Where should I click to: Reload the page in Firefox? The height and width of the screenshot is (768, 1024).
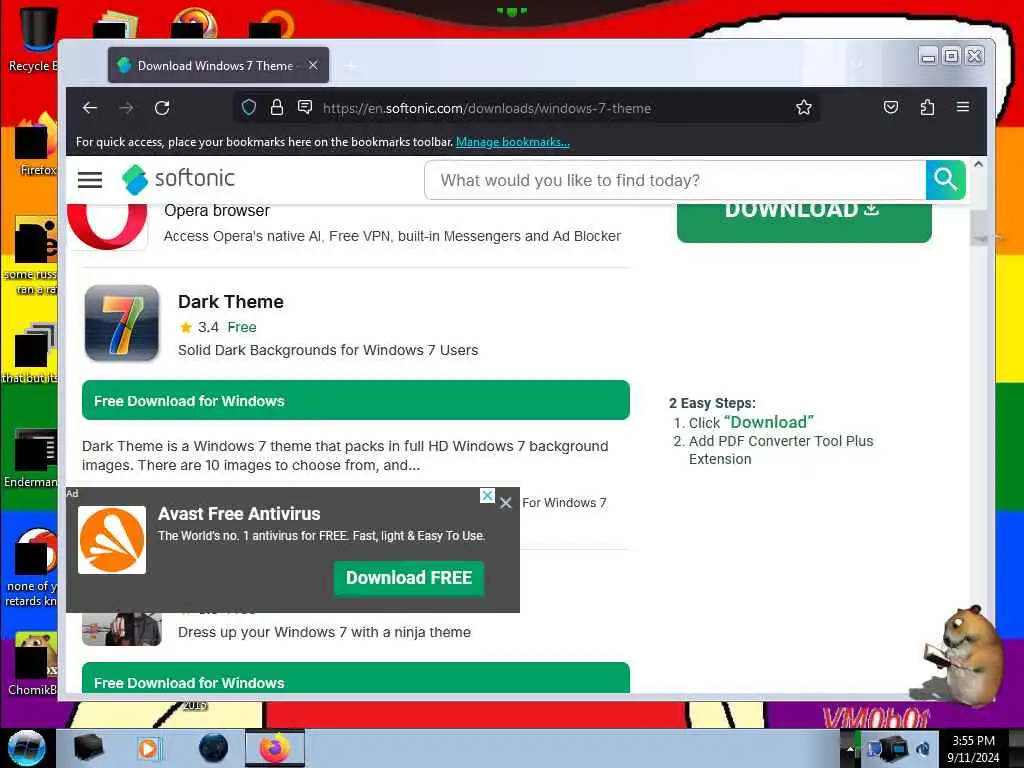(162, 108)
